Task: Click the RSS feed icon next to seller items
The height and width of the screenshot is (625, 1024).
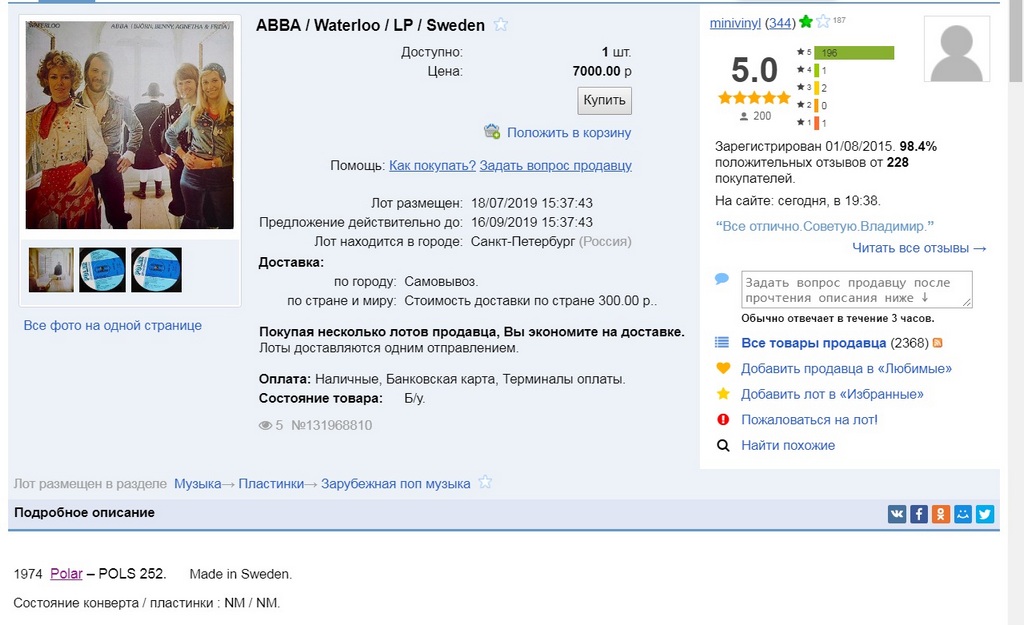Action: coord(937,343)
